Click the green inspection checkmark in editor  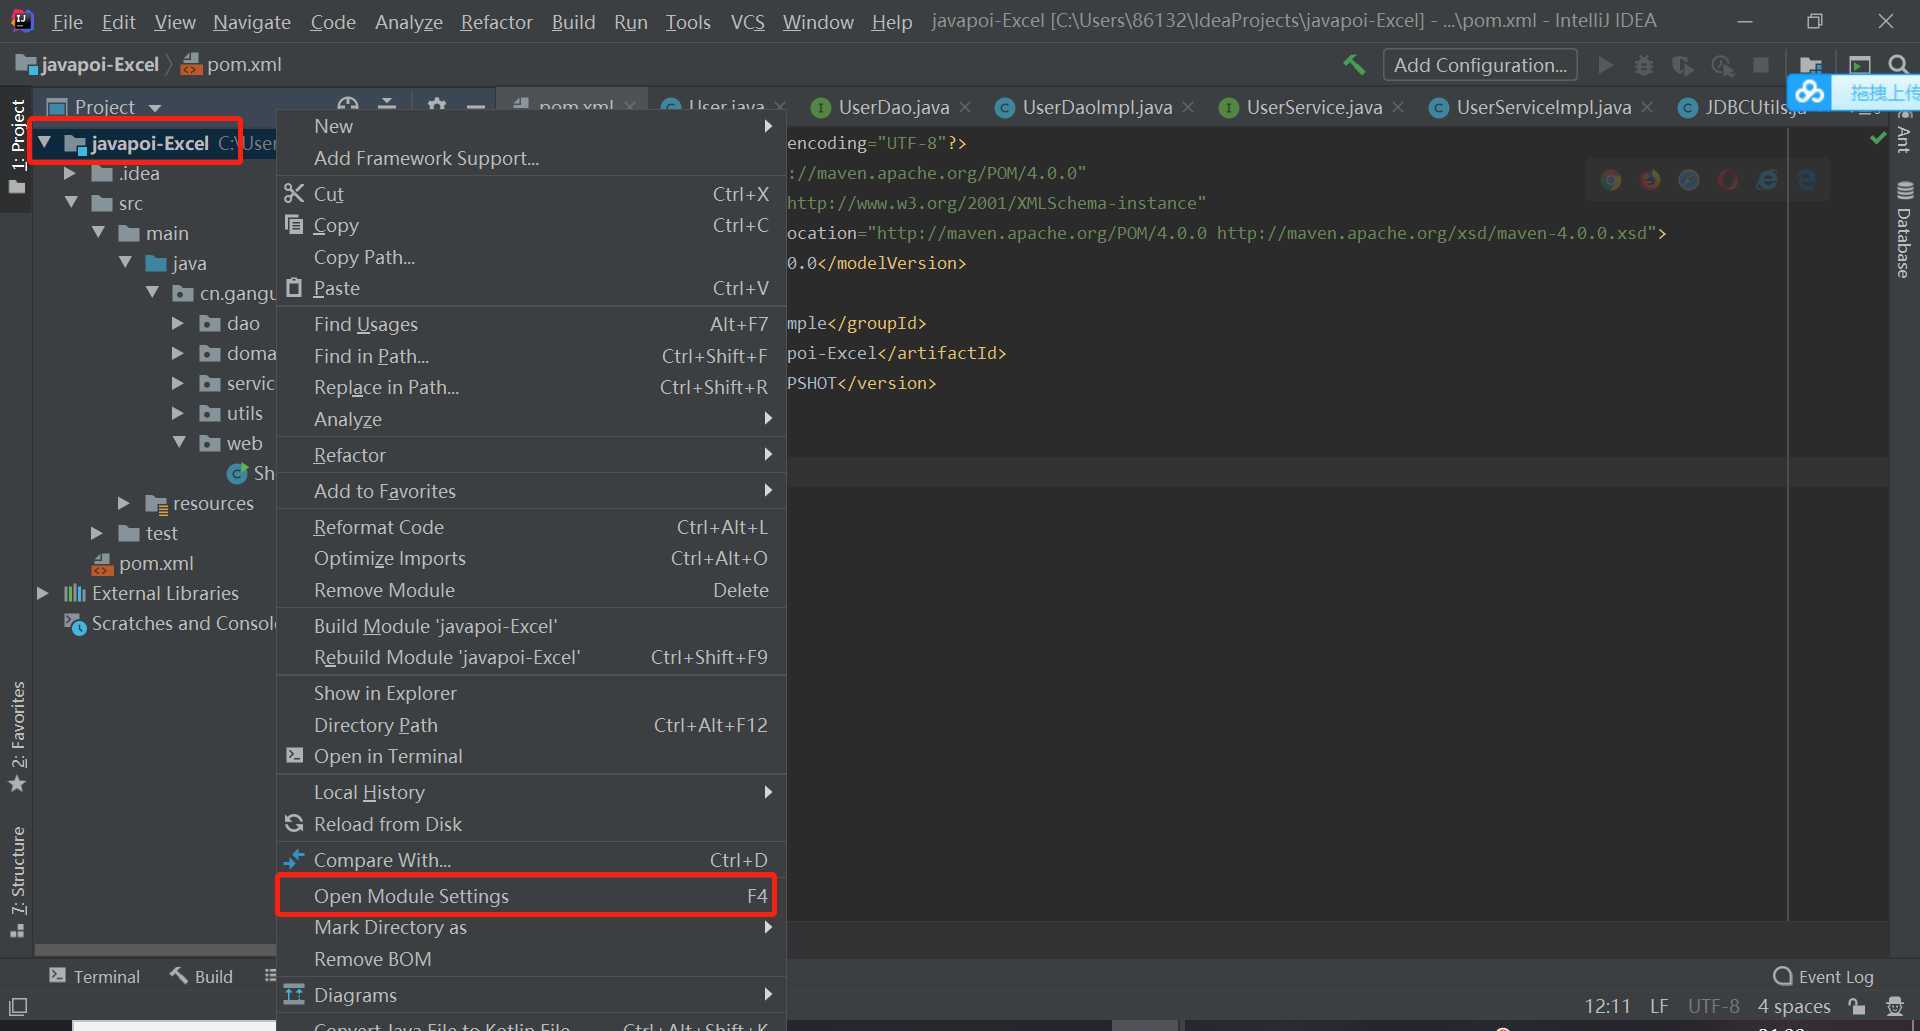point(1878,139)
